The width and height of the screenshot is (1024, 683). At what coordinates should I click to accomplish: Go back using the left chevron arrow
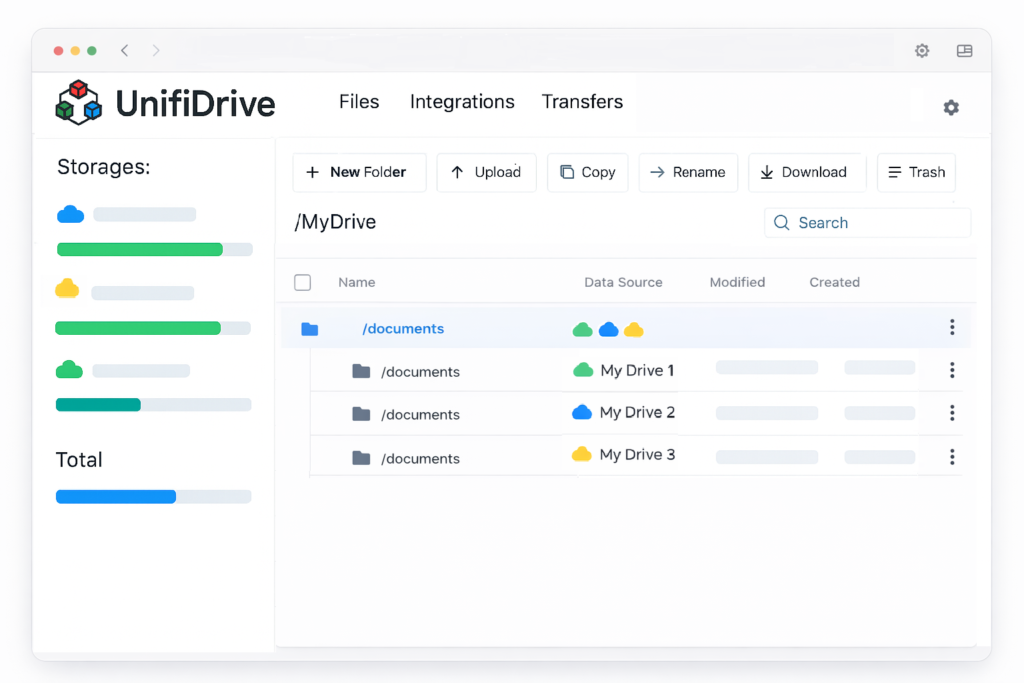[125, 51]
